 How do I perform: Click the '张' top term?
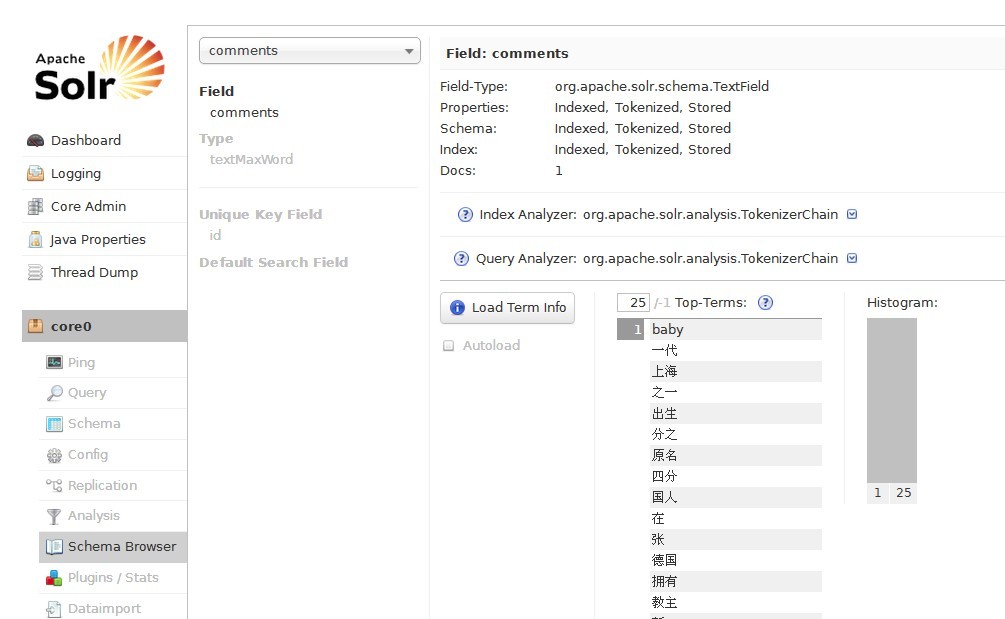658,540
